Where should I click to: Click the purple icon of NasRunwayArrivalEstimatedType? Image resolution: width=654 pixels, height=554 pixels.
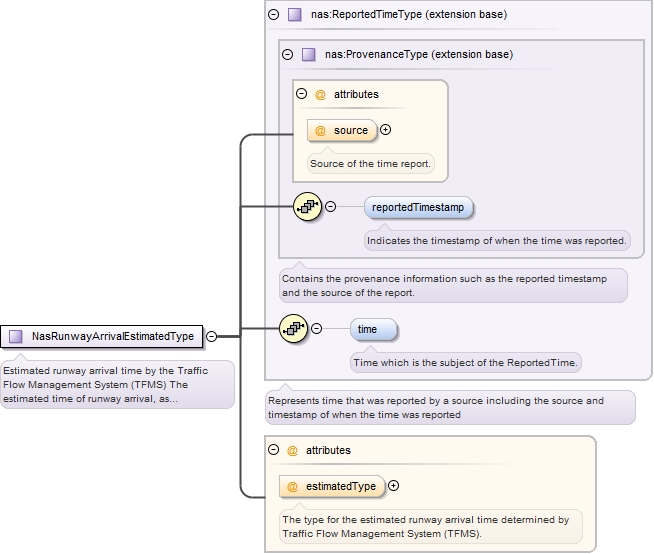[16, 336]
